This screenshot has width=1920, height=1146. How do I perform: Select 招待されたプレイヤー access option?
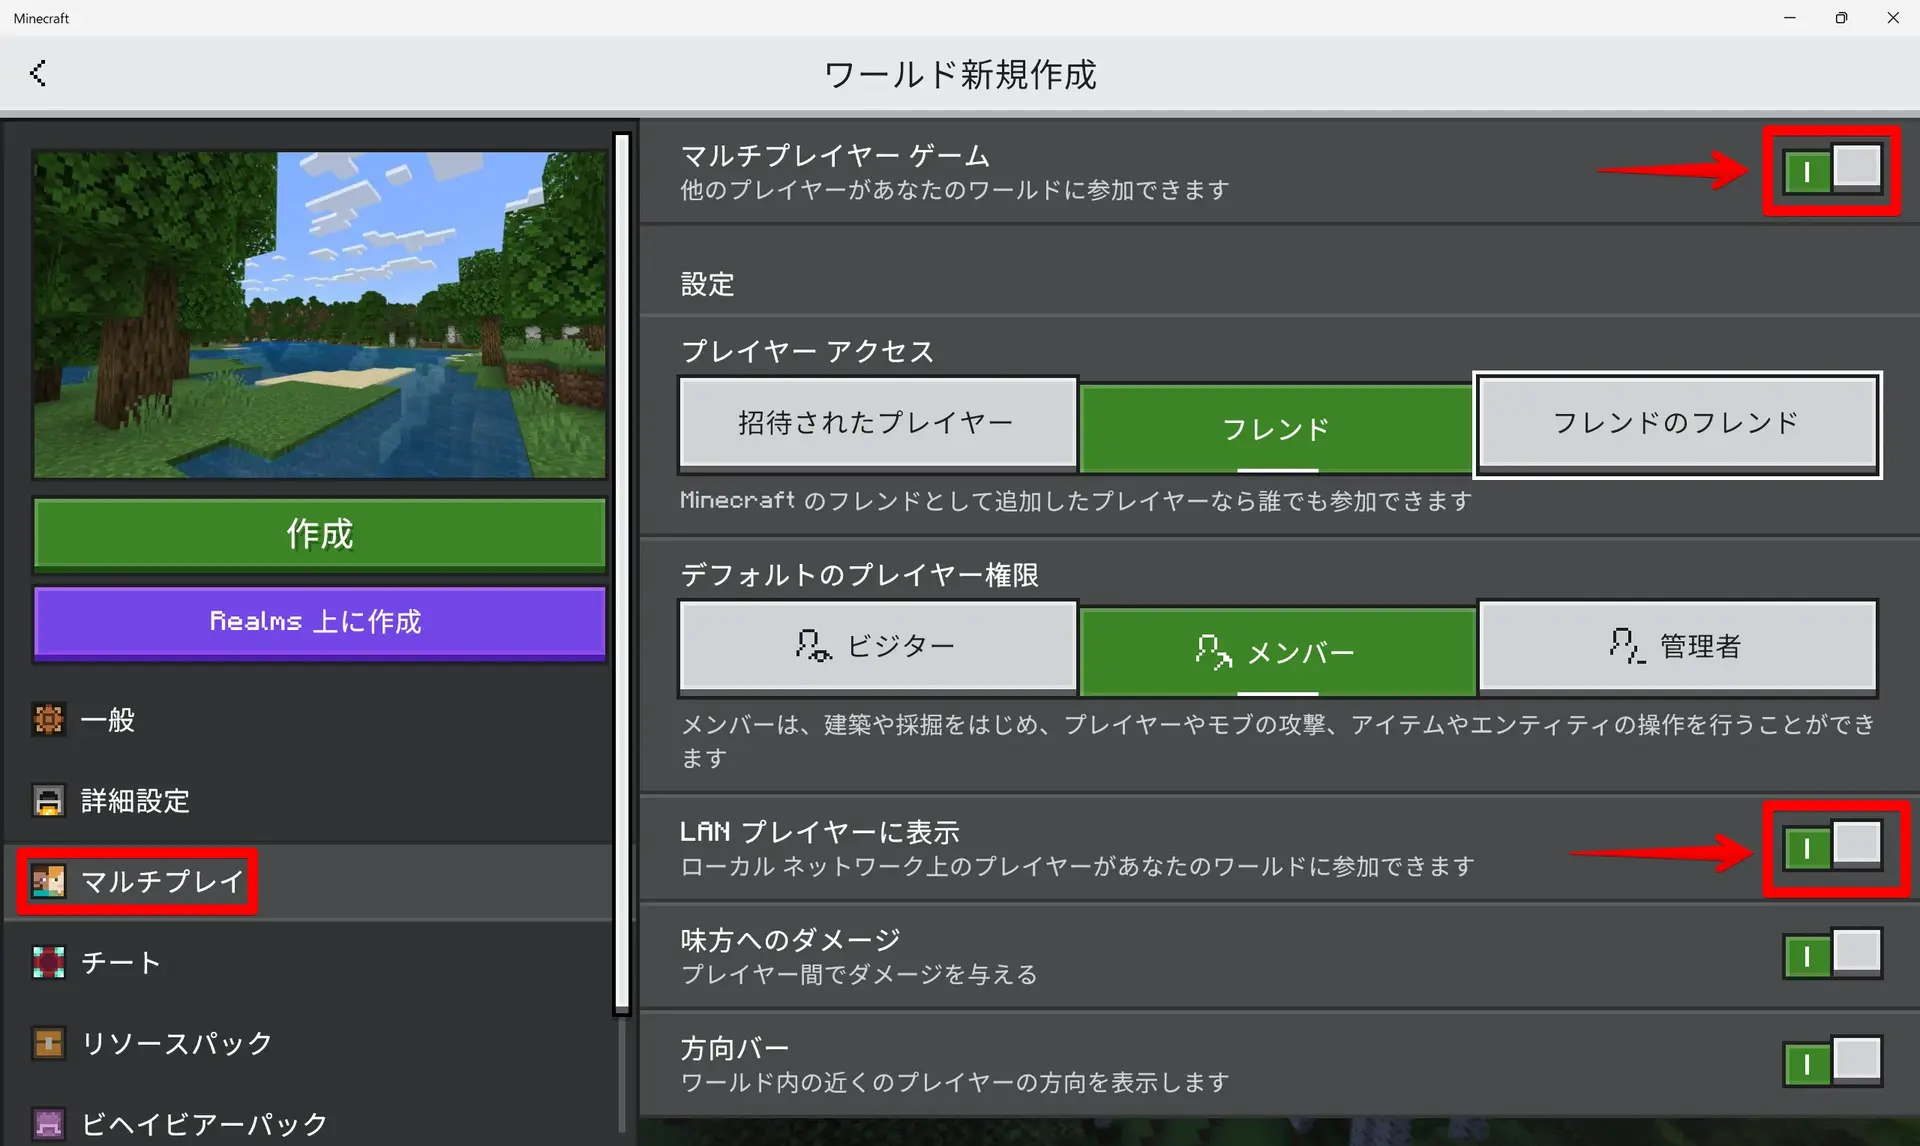click(877, 423)
